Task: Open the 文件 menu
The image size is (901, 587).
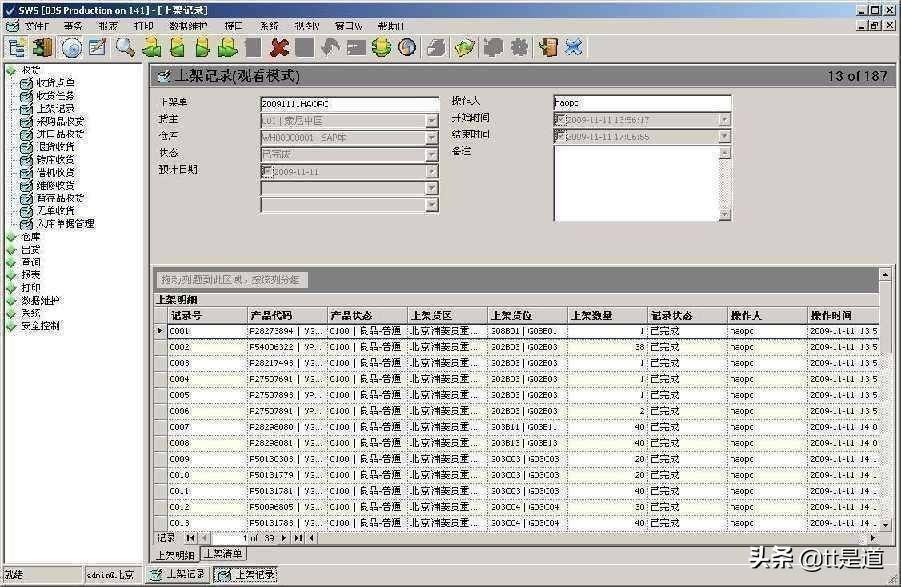Action: point(36,26)
